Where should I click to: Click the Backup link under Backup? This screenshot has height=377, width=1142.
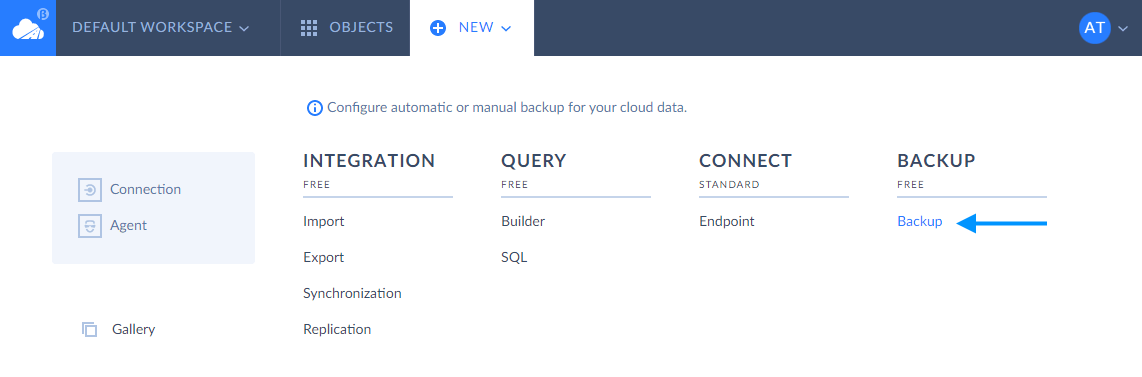pyautogui.click(x=920, y=222)
